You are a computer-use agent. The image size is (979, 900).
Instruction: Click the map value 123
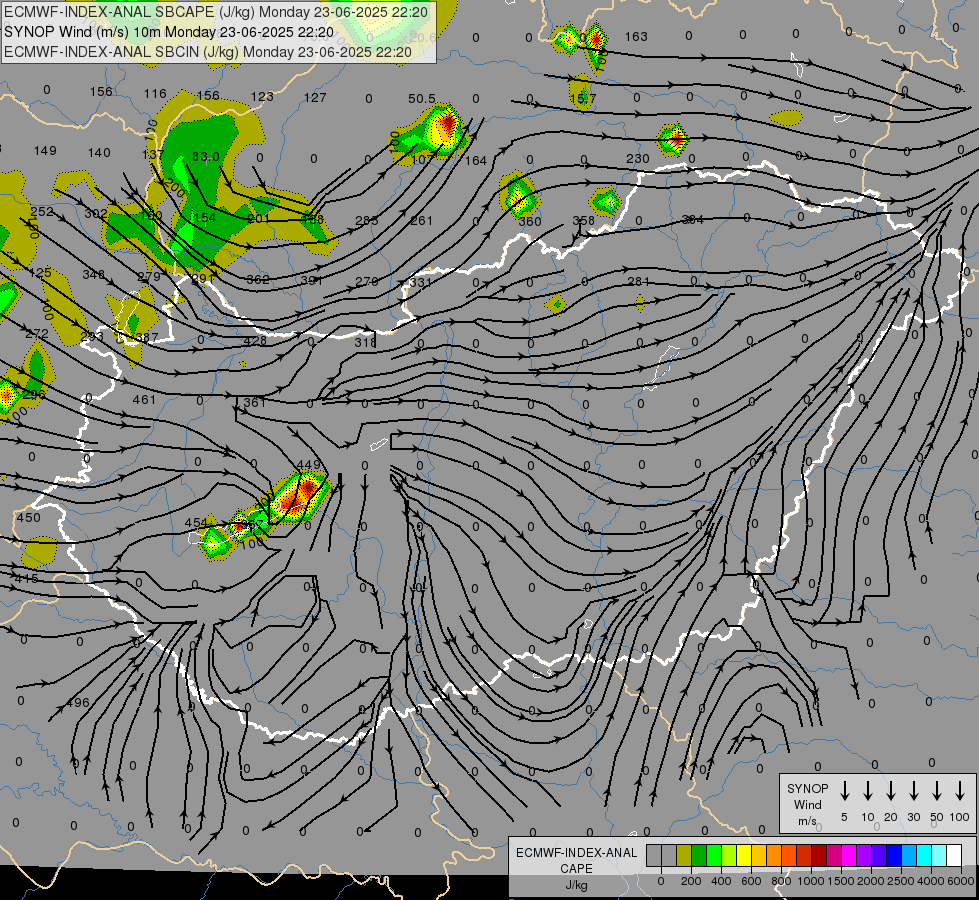click(x=262, y=96)
